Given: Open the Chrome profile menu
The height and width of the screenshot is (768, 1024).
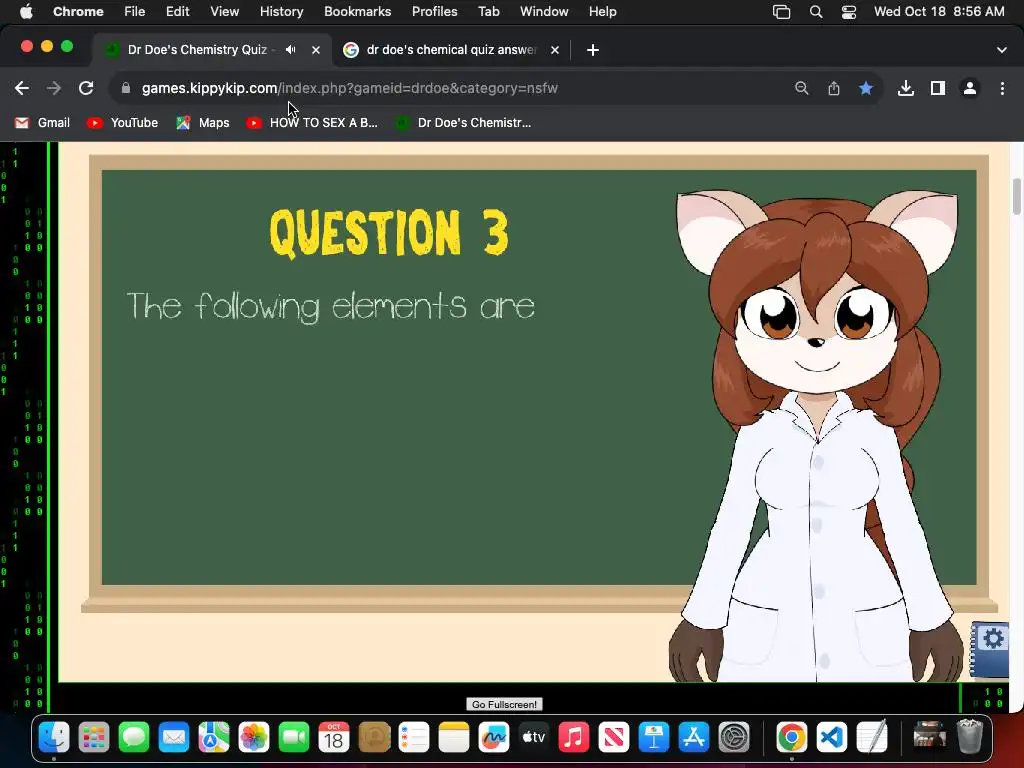Looking at the screenshot, I should pyautogui.click(x=969, y=88).
